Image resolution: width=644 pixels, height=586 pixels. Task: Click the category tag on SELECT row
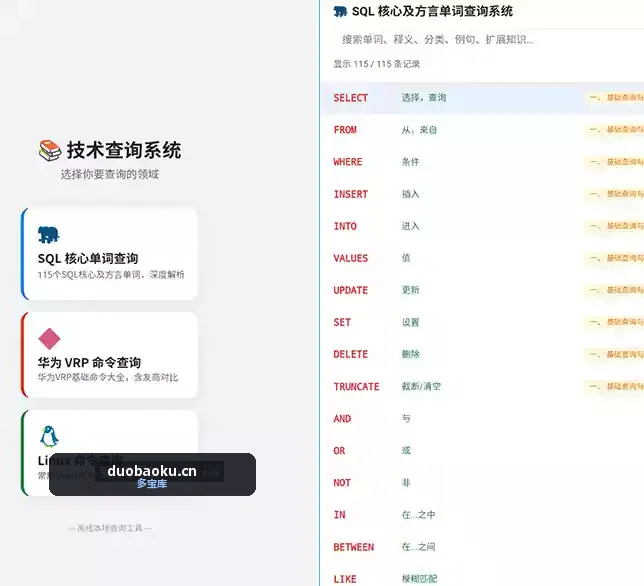click(x=614, y=97)
